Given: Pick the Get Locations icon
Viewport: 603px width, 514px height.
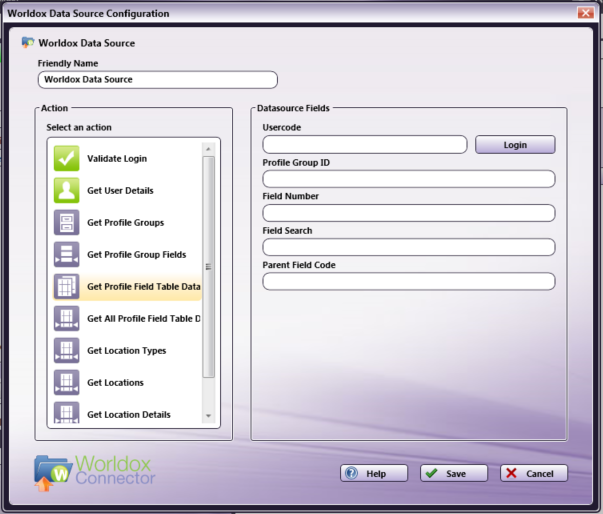Looking at the screenshot, I should [x=67, y=382].
